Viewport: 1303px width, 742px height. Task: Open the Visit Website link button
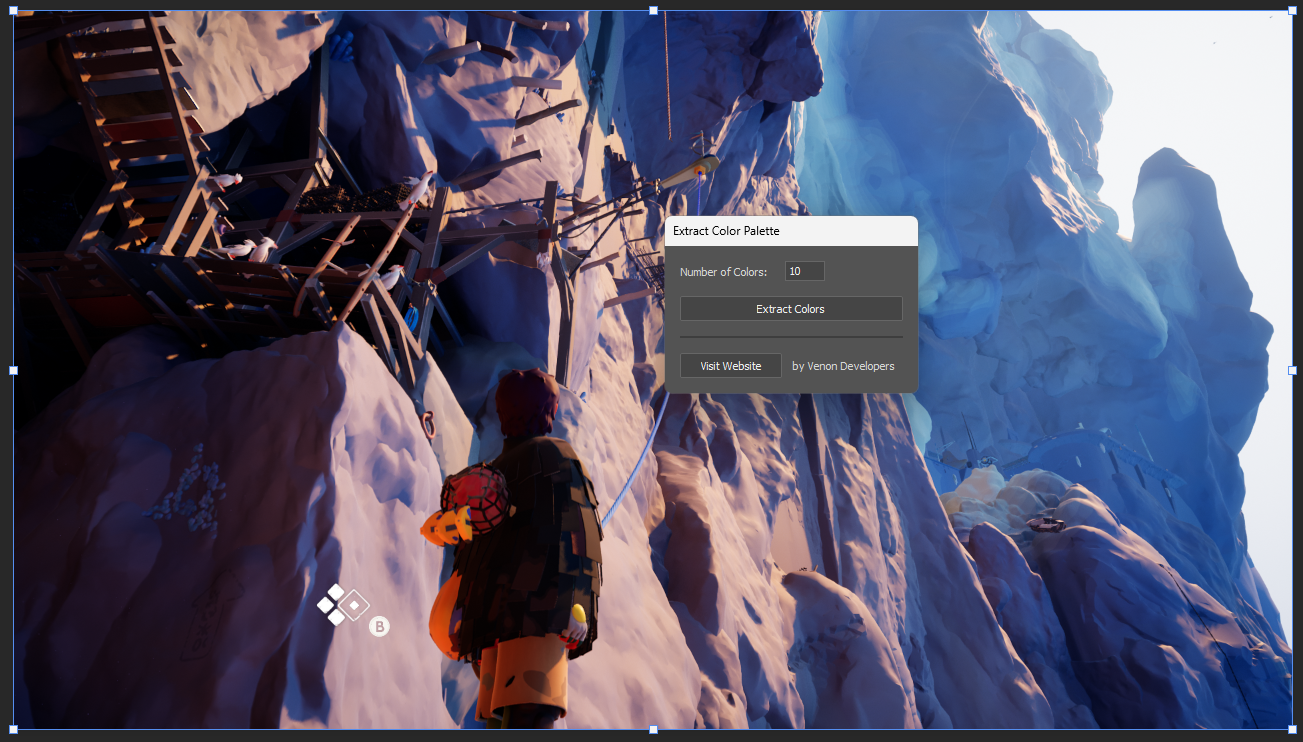point(730,366)
